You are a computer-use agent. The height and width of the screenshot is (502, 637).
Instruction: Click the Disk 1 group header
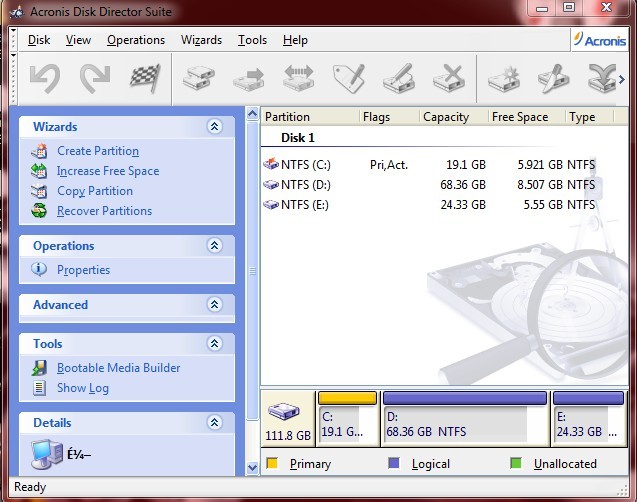pyautogui.click(x=298, y=138)
